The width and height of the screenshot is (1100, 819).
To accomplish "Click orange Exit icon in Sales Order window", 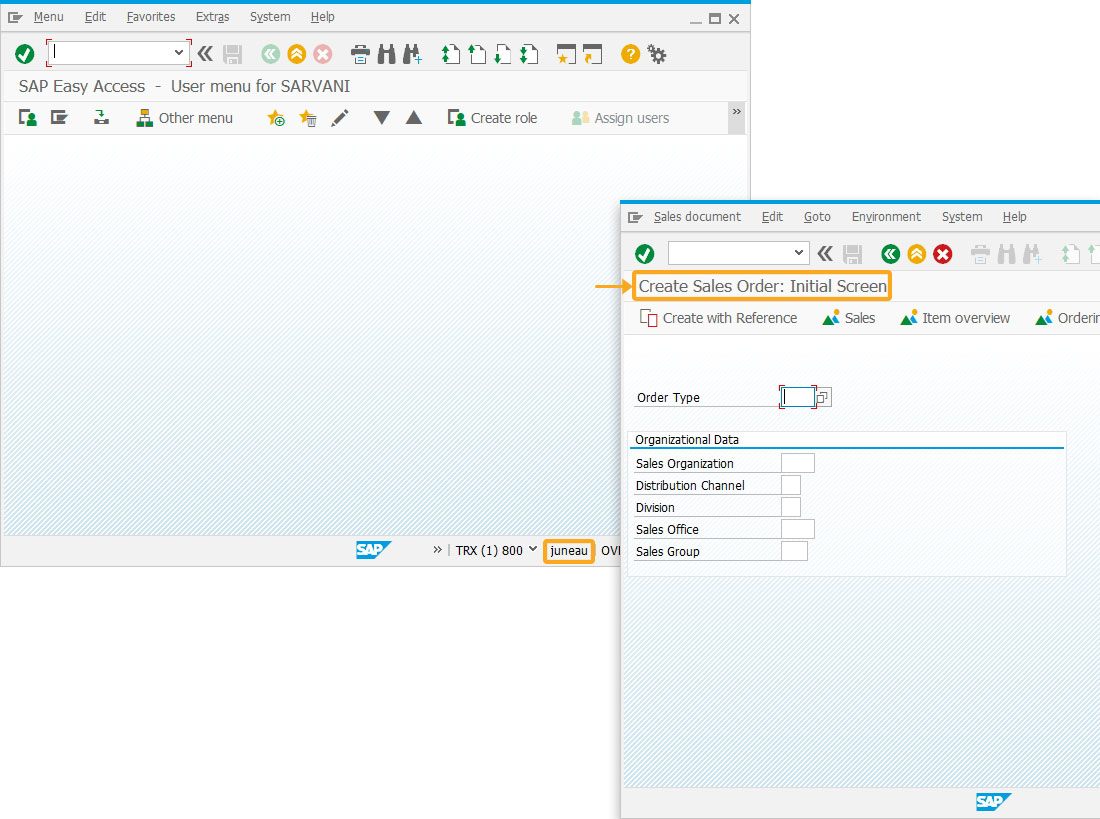I will pos(917,254).
